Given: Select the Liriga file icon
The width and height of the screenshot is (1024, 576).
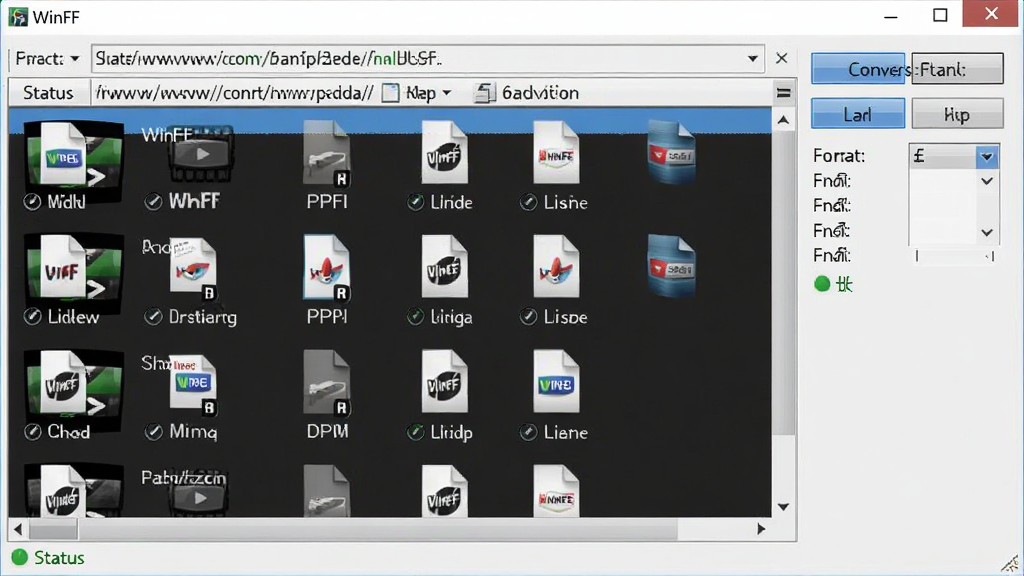Looking at the screenshot, I should tap(444, 266).
